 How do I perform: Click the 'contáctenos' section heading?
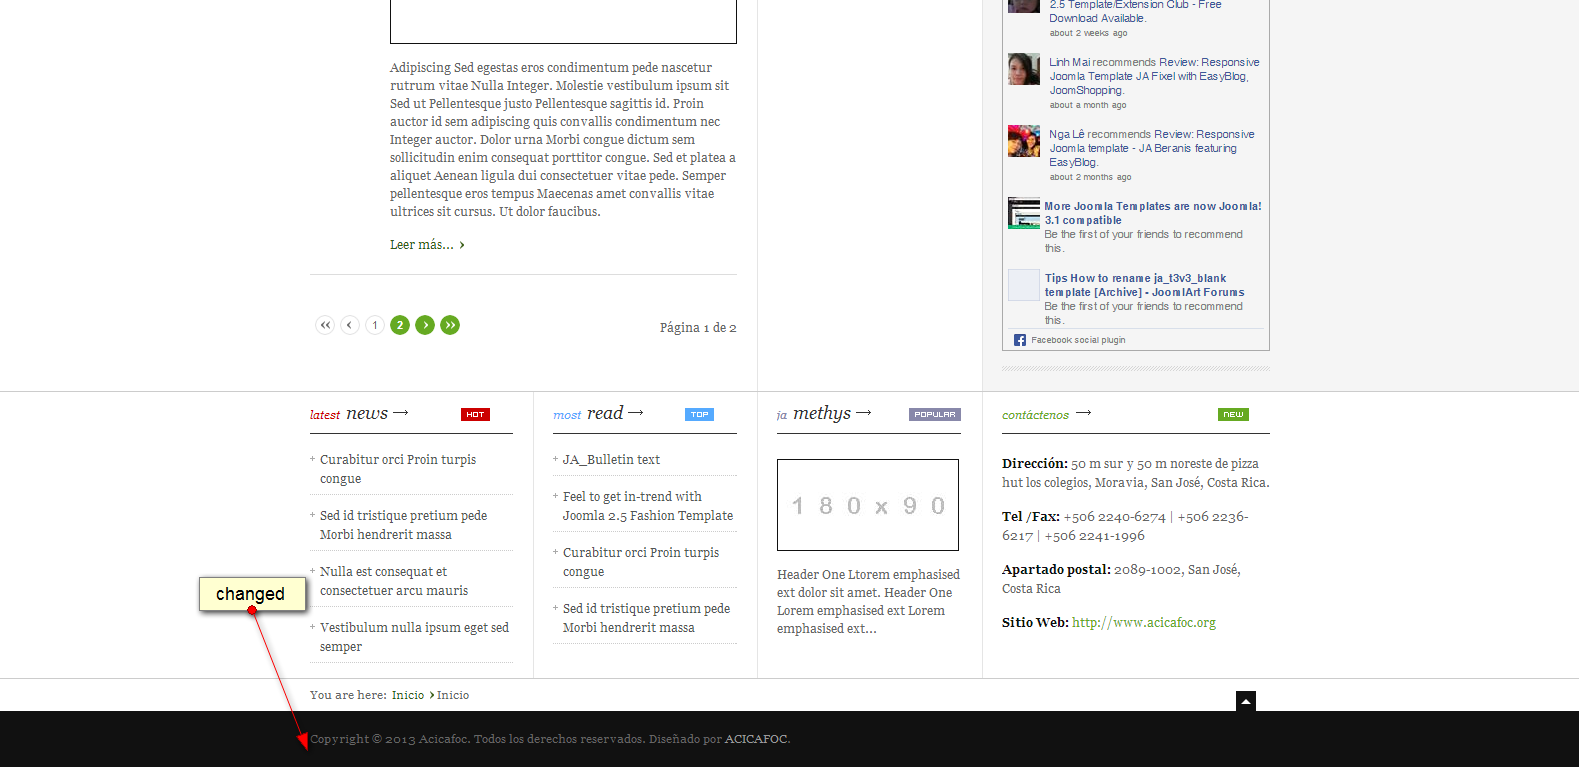[1046, 414]
